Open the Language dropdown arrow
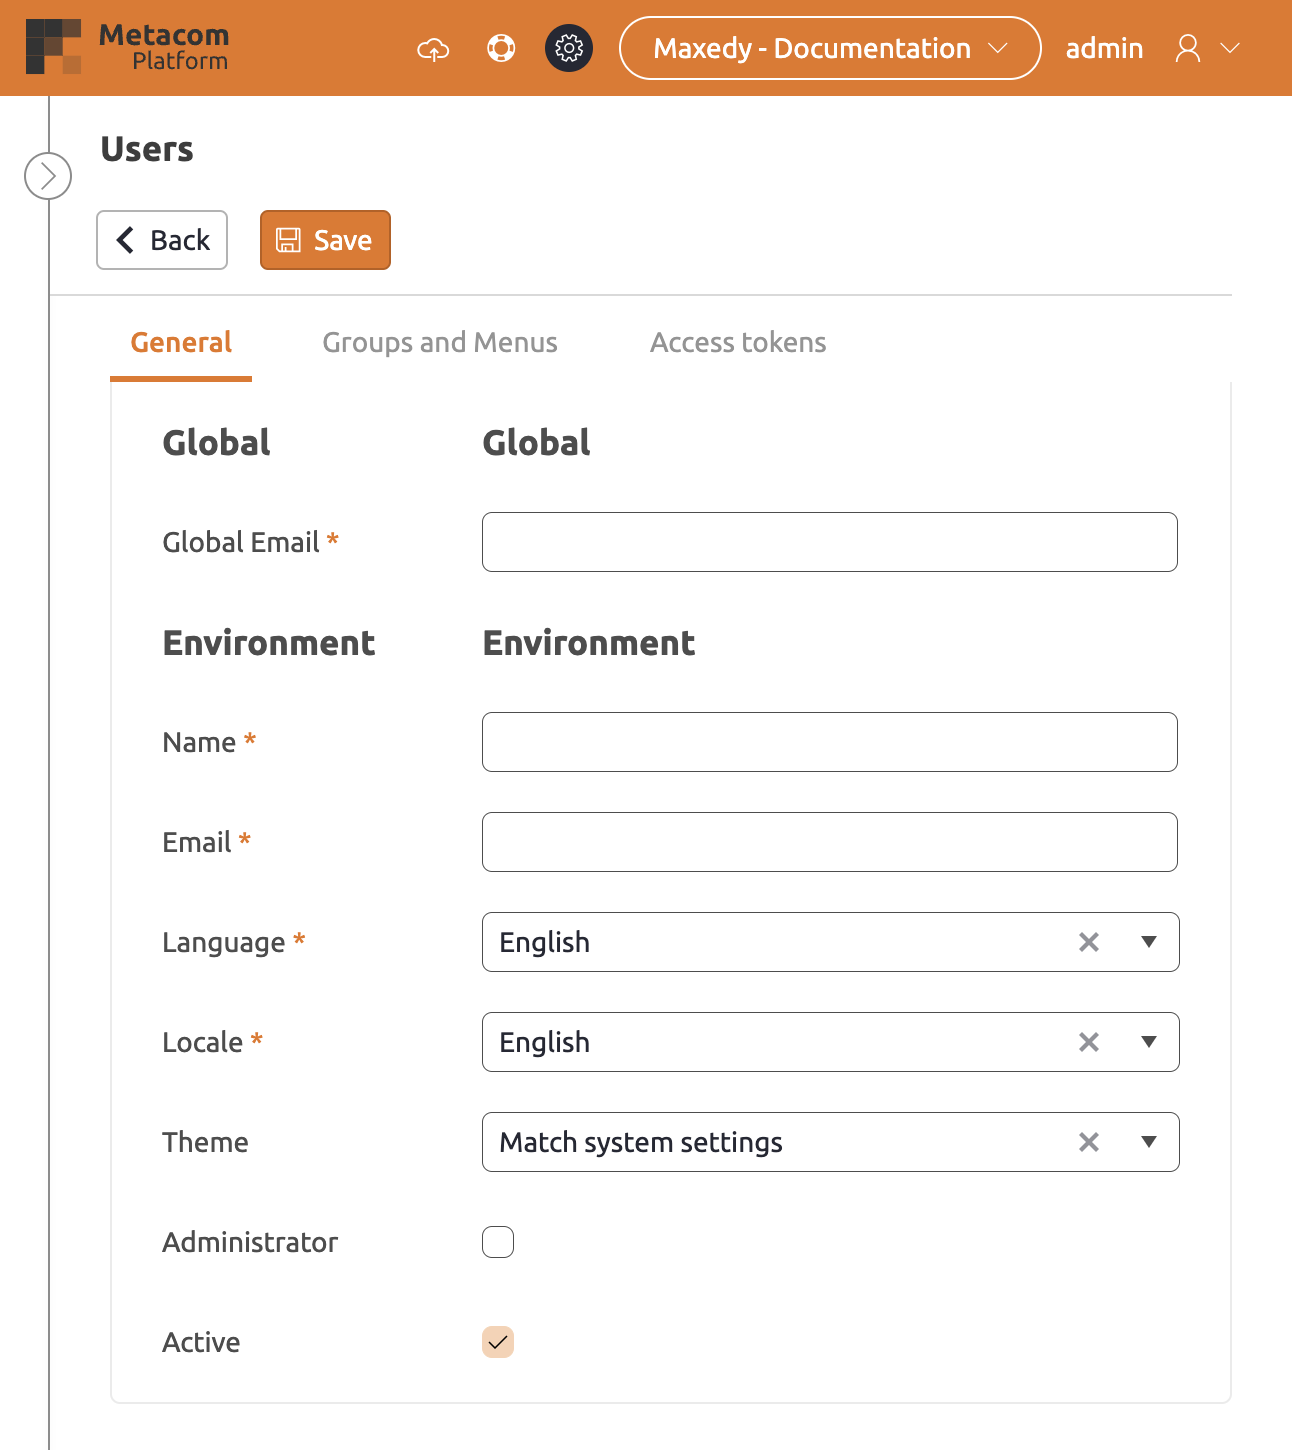The image size is (1292, 1450). coord(1149,942)
